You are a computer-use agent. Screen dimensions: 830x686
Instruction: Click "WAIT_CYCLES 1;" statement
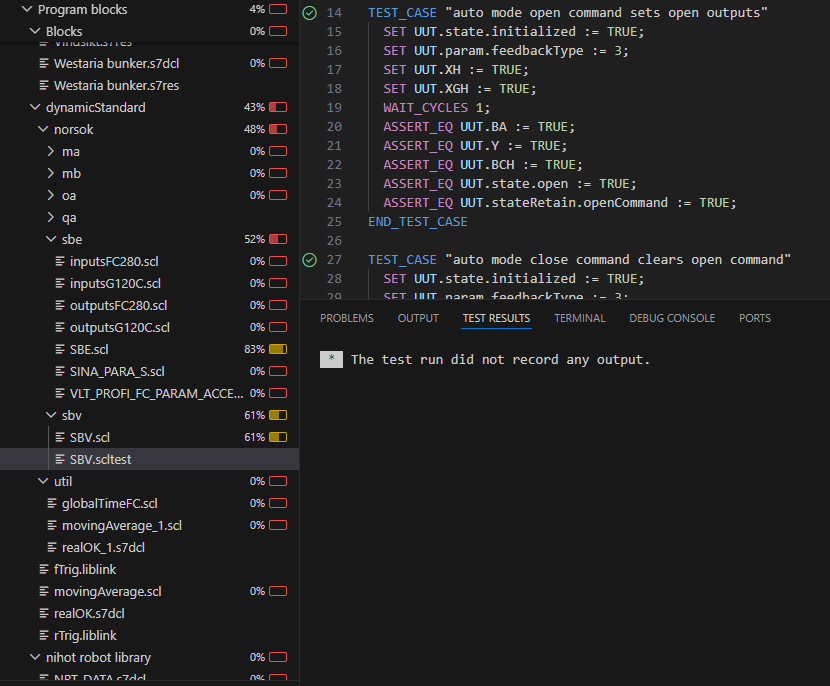(x=437, y=108)
